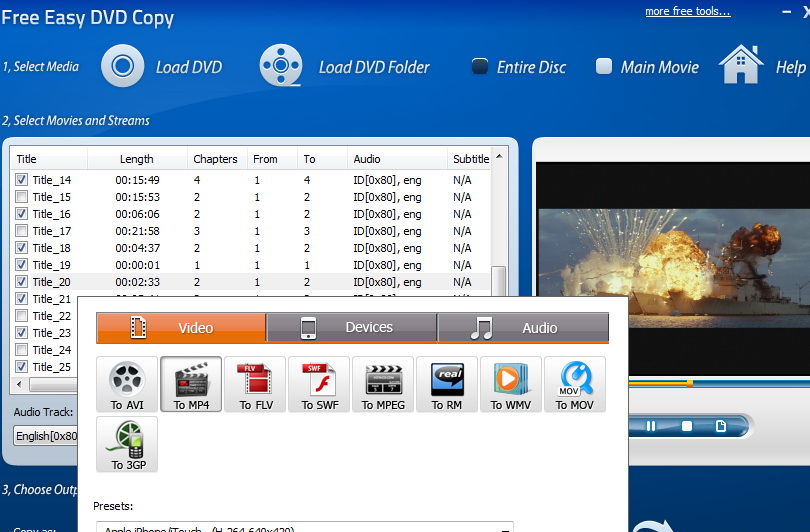Minimize the Free Easy DVD Copy window
Image resolution: width=810 pixels, height=532 pixels.
click(787, 11)
